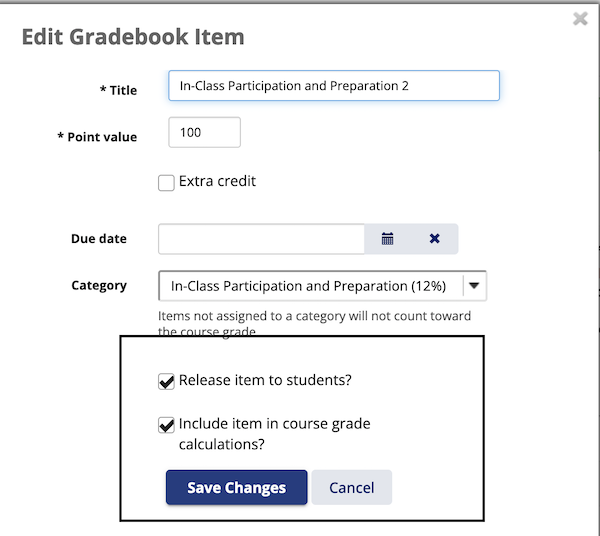The height and width of the screenshot is (536, 600).
Task: Click into the Point value field
Action: pos(205,133)
